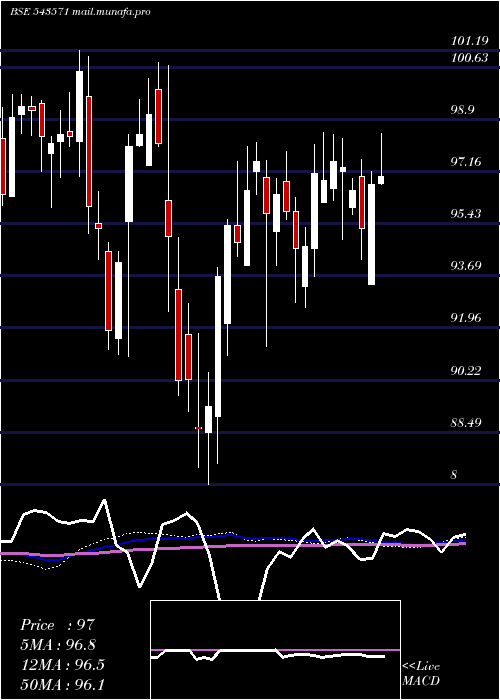Click the pink signal line in MACD box
500x700 pixels.
click(x=275, y=650)
